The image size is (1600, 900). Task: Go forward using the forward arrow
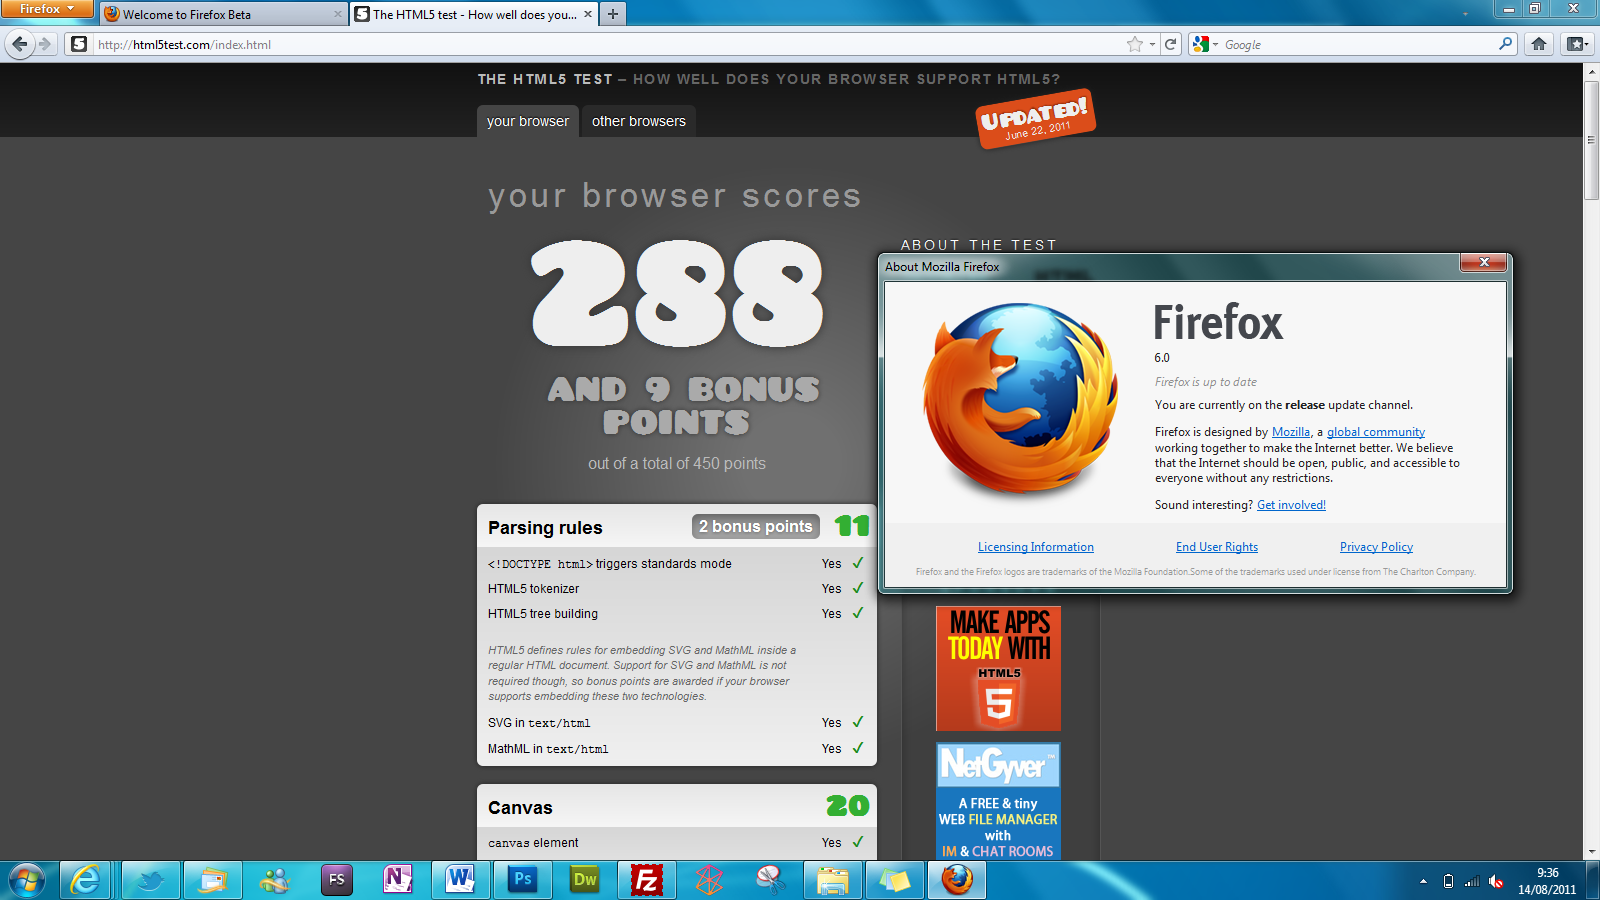point(44,44)
